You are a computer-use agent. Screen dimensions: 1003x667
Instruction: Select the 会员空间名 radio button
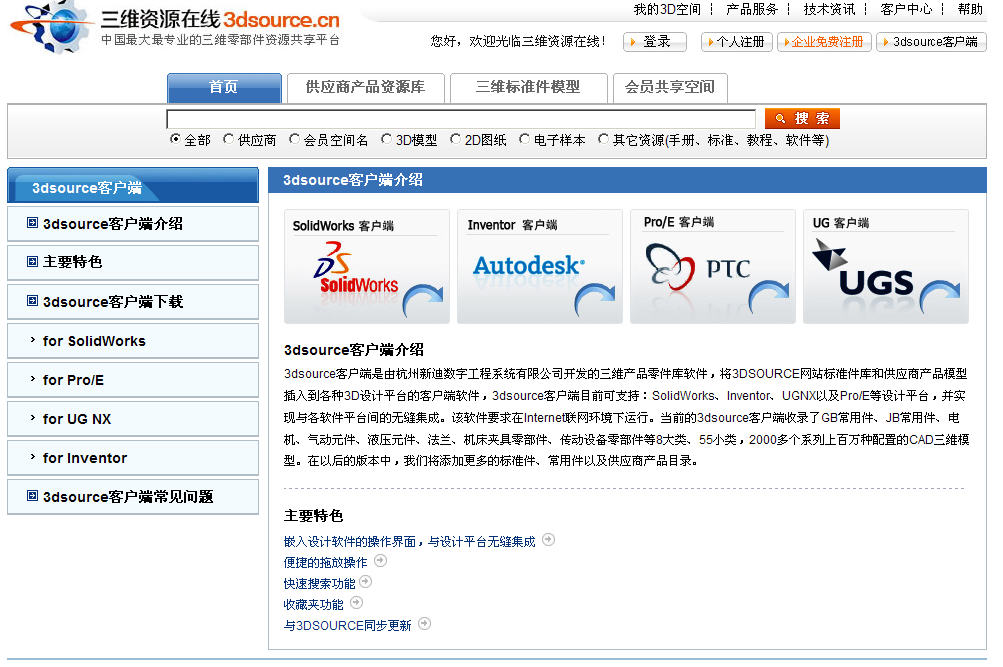(294, 139)
